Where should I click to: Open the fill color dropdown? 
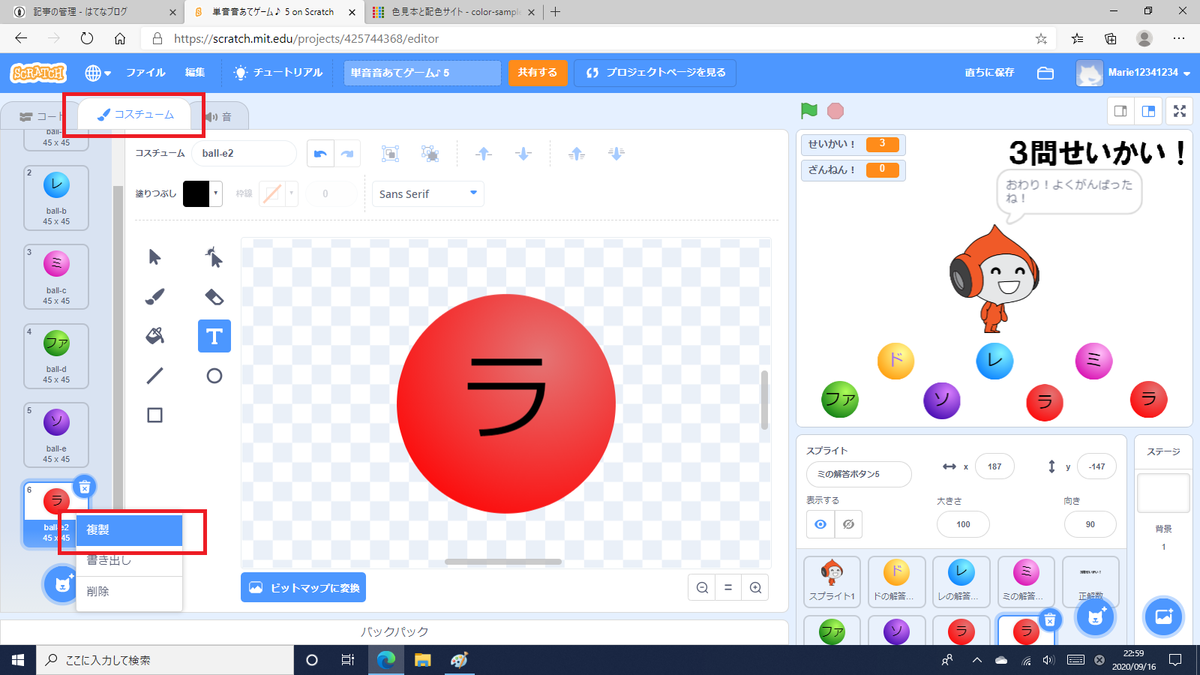pyautogui.click(x=202, y=194)
